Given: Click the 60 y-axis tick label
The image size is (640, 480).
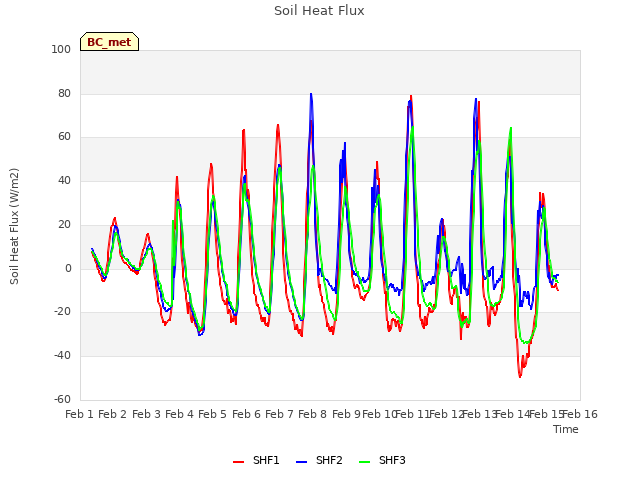Looking at the screenshot, I should click(x=64, y=137).
